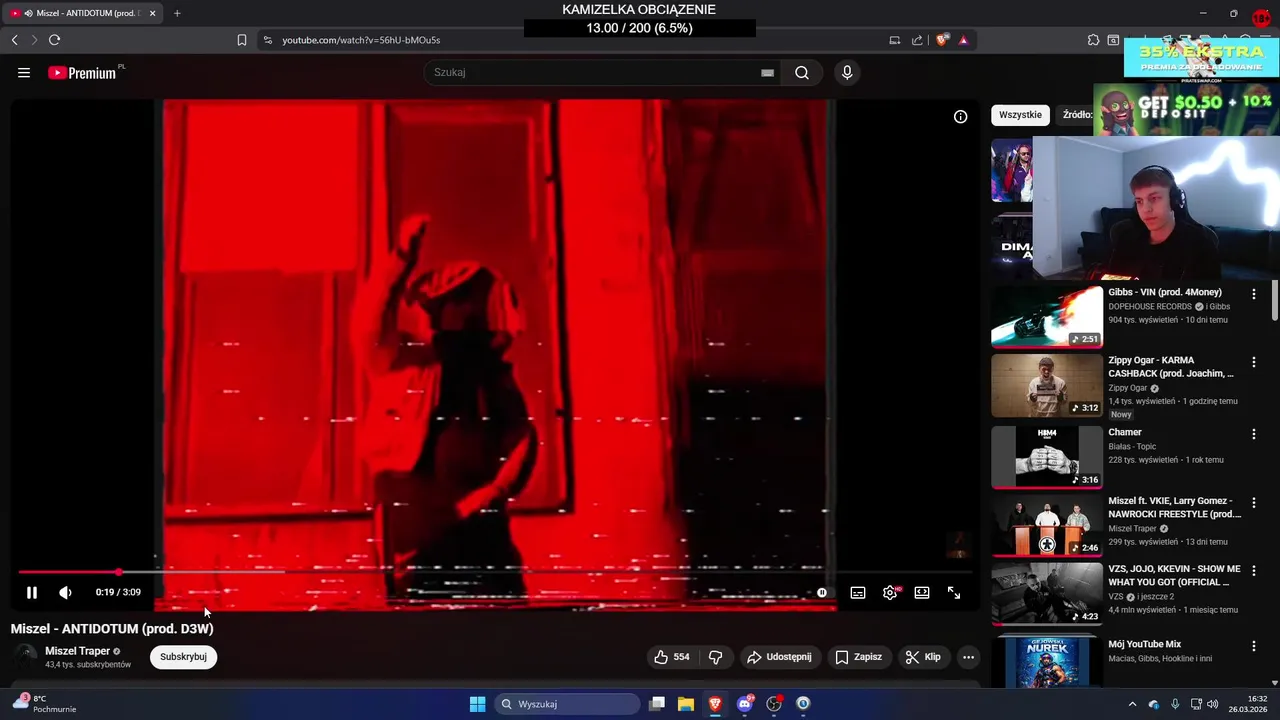Screen dimensions: 1280x720
Task: Open File Explorer from the taskbar
Action: point(686,704)
